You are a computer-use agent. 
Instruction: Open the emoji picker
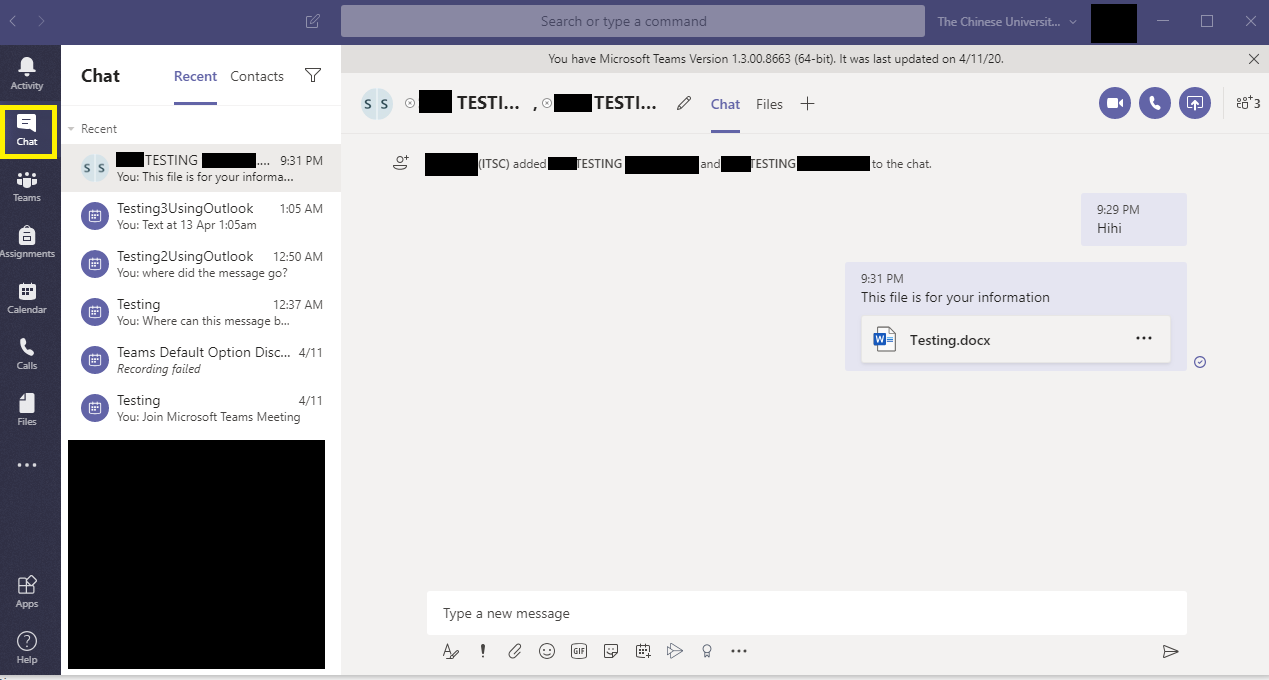click(x=547, y=651)
